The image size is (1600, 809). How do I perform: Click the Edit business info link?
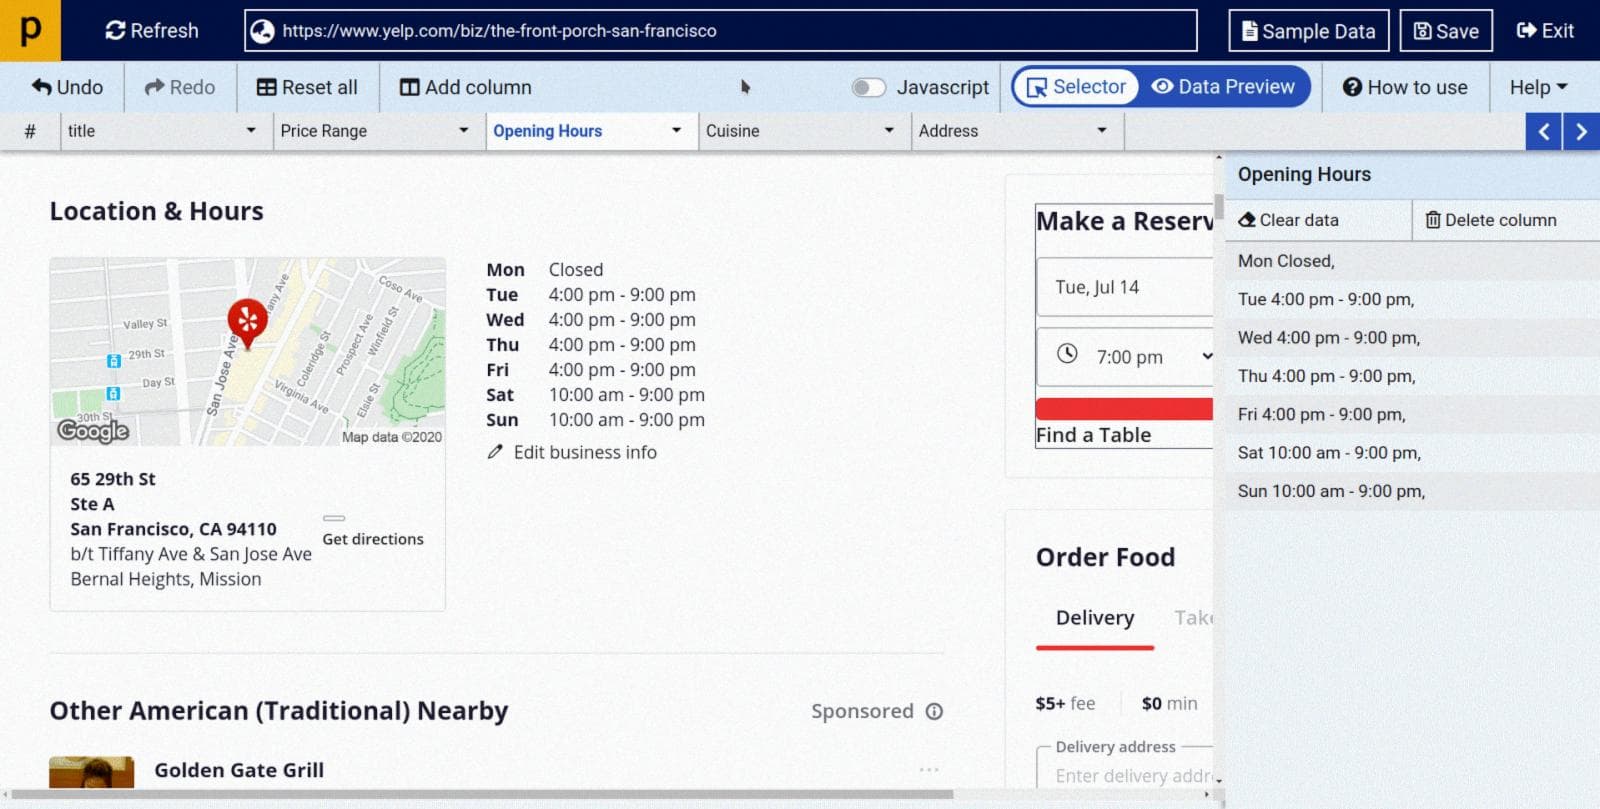pyautogui.click(x=585, y=452)
